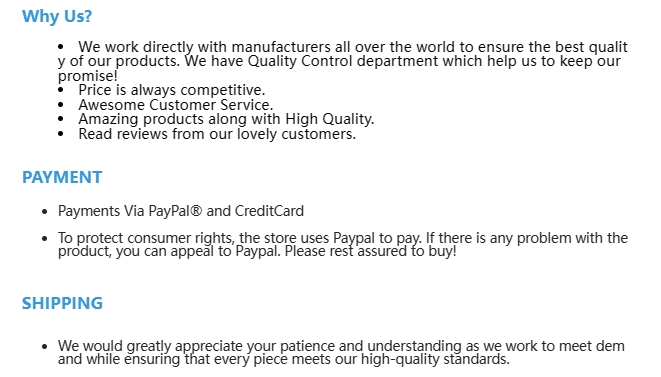The width and height of the screenshot is (661, 377).
Task: Click the bullet before 'Amazing products'
Action: click(x=61, y=119)
